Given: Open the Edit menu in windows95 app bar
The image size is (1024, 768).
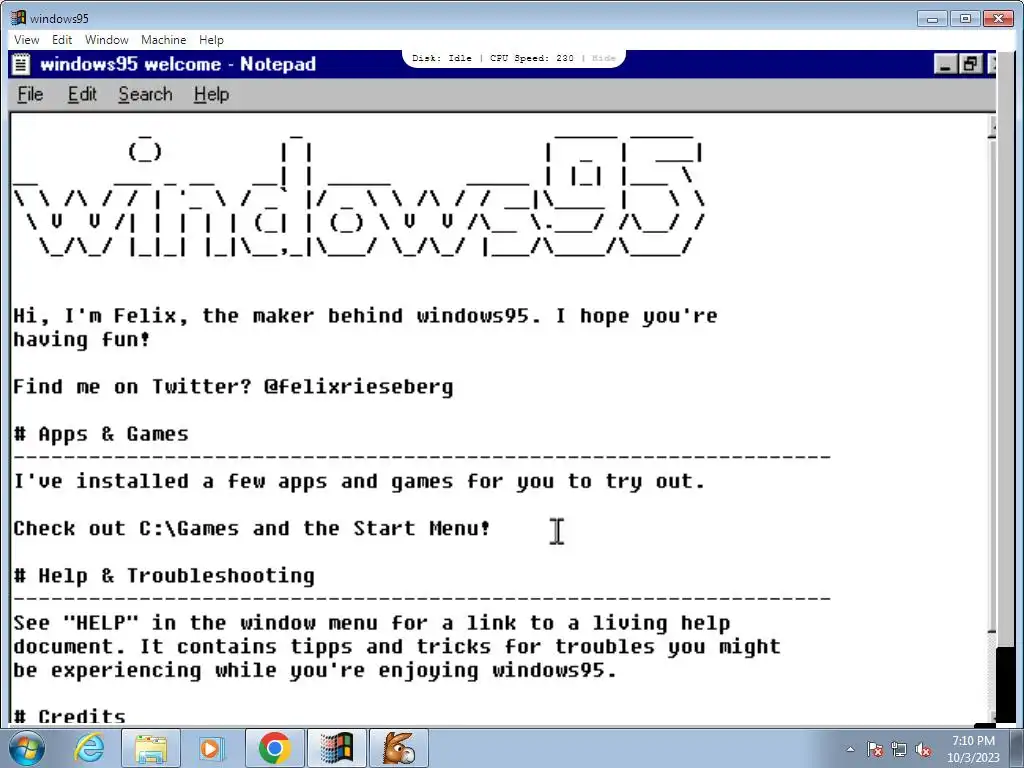Looking at the screenshot, I should (x=61, y=40).
